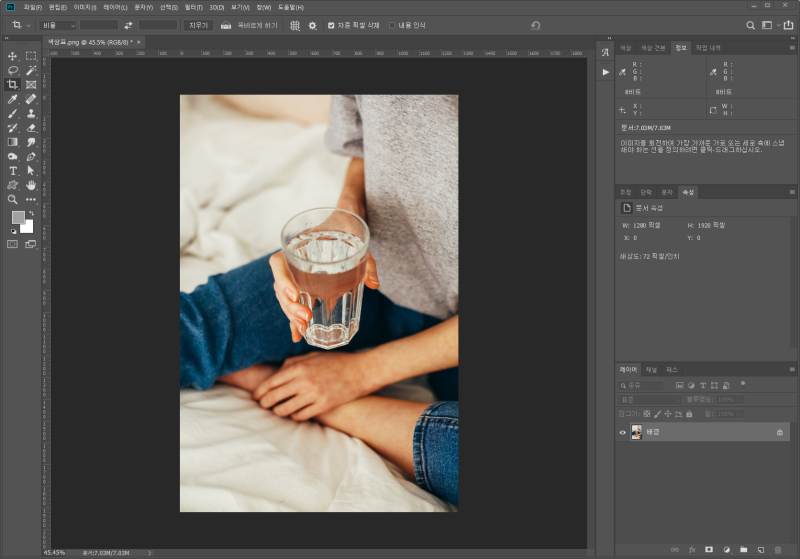The height and width of the screenshot is (559, 800).
Task: Open the Layers panel flyout menu
Action: tap(792, 369)
